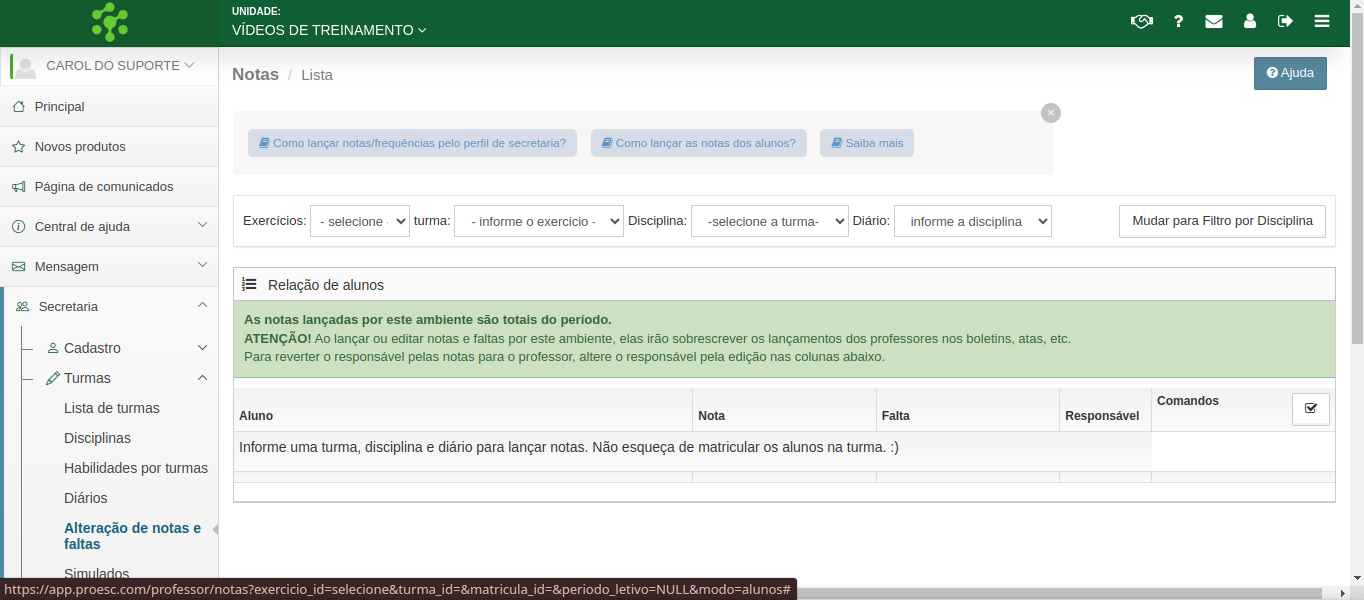Open the turma select dropdown
The width and height of the screenshot is (1364, 600).
[539, 221]
